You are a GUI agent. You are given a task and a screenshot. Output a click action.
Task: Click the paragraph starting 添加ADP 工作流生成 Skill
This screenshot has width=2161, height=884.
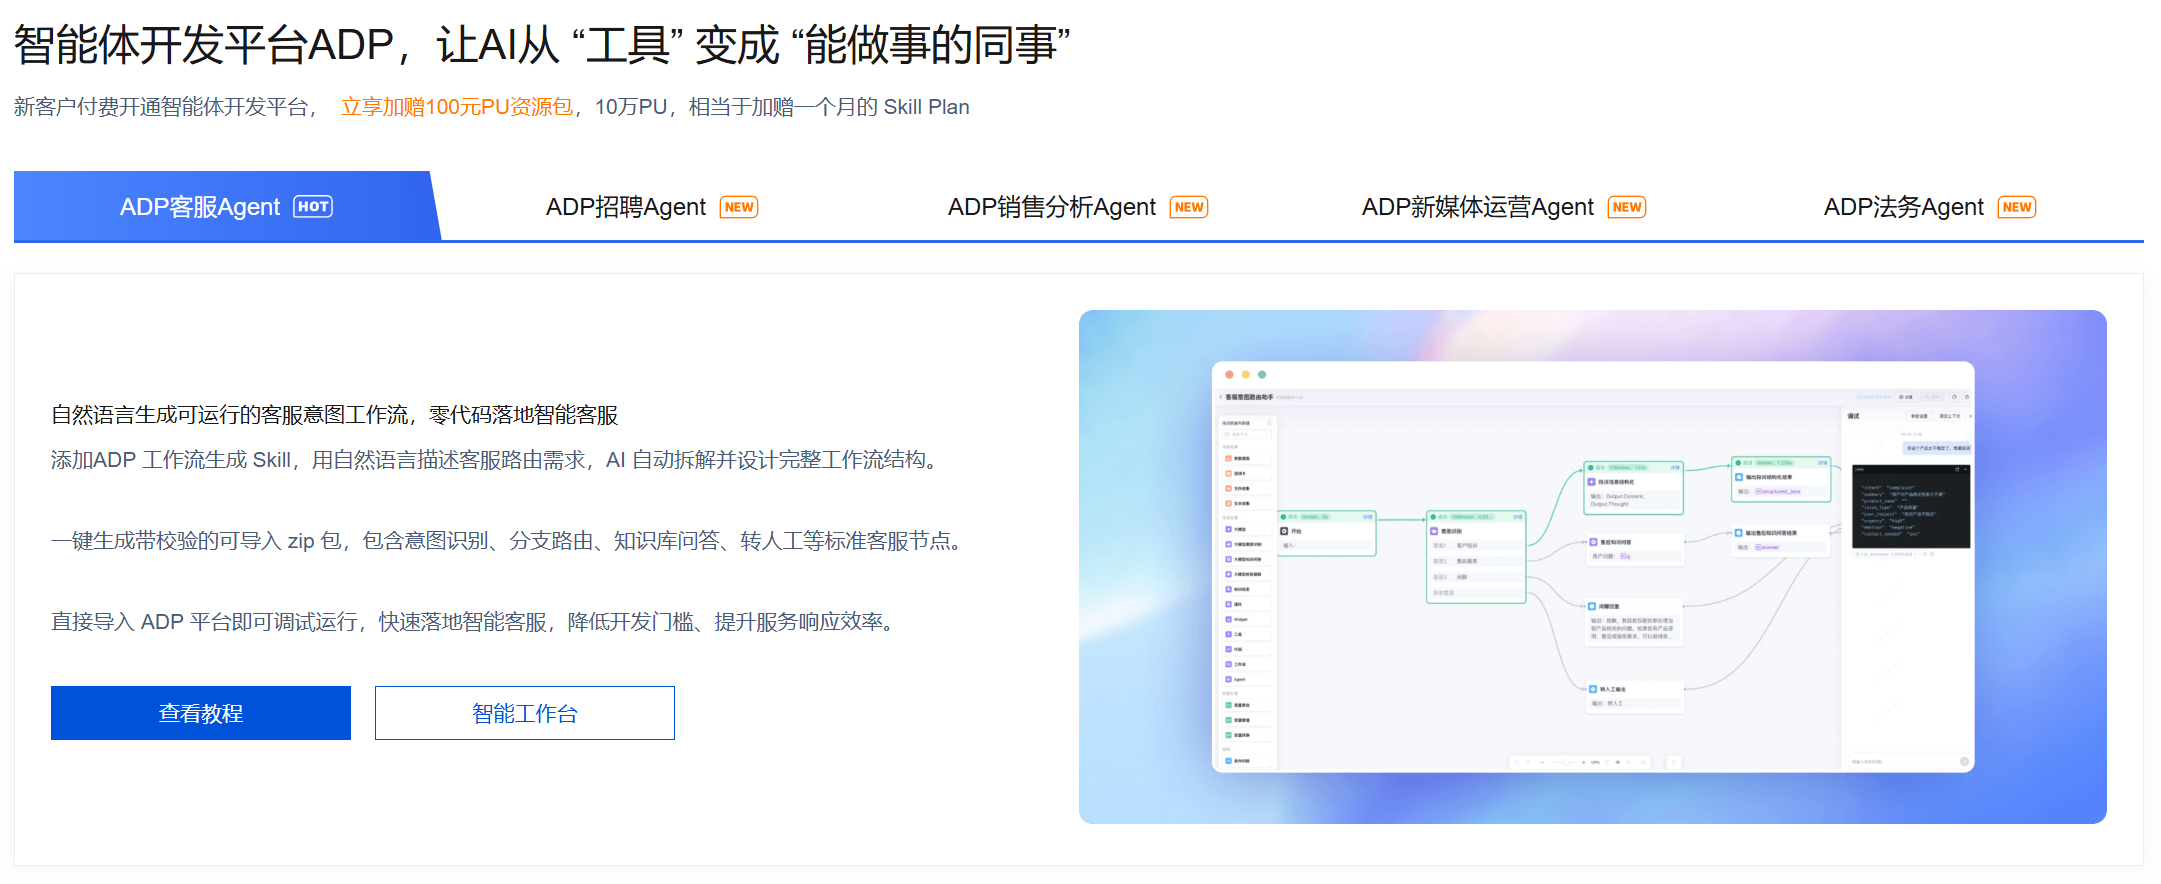coord(498,460)
